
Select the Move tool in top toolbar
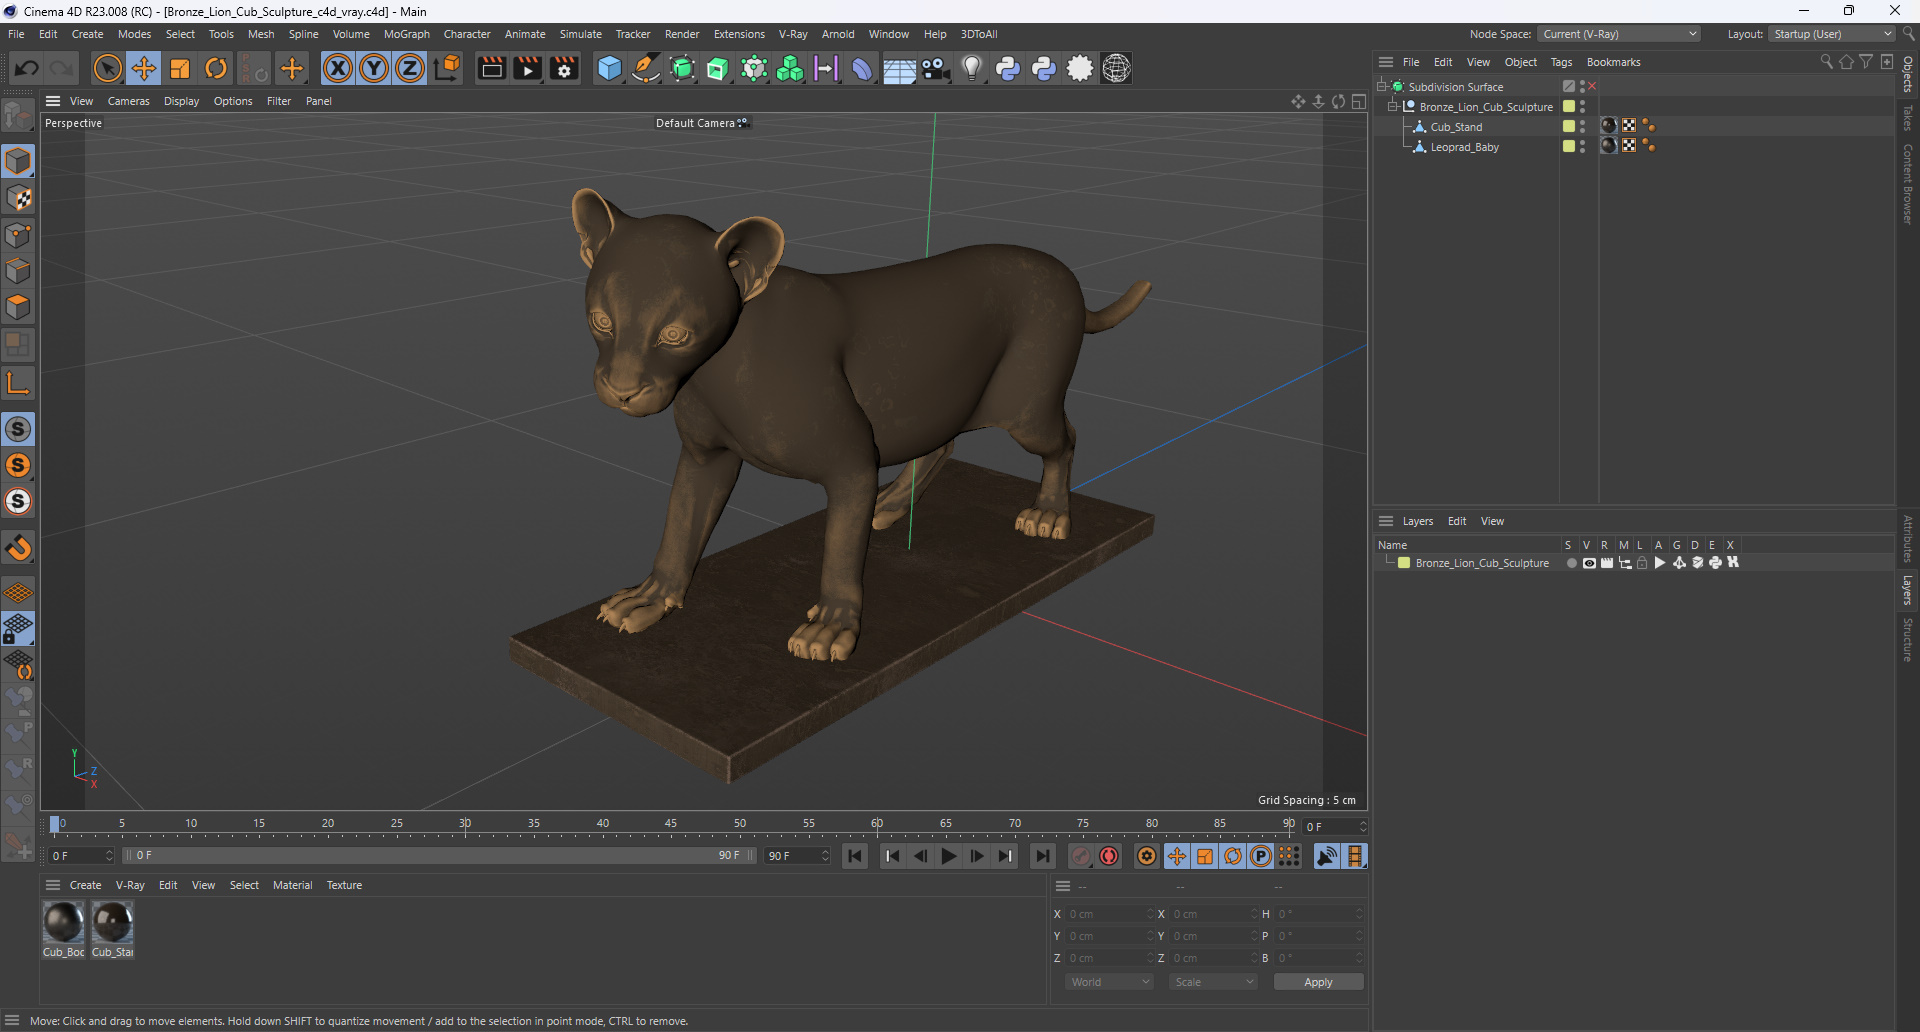coord(144,68)
